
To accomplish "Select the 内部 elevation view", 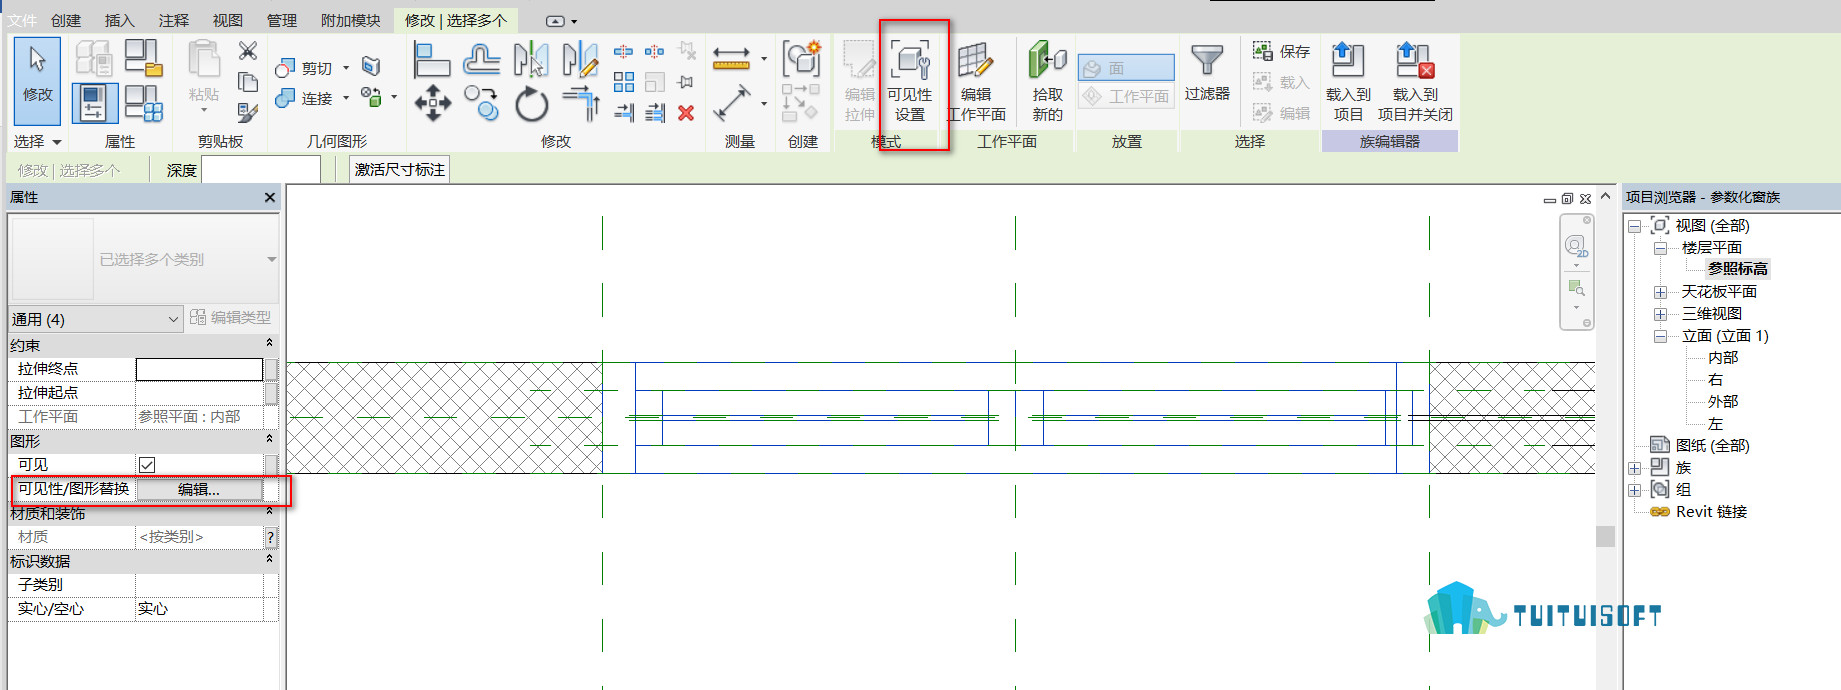I will point(1723,357).
